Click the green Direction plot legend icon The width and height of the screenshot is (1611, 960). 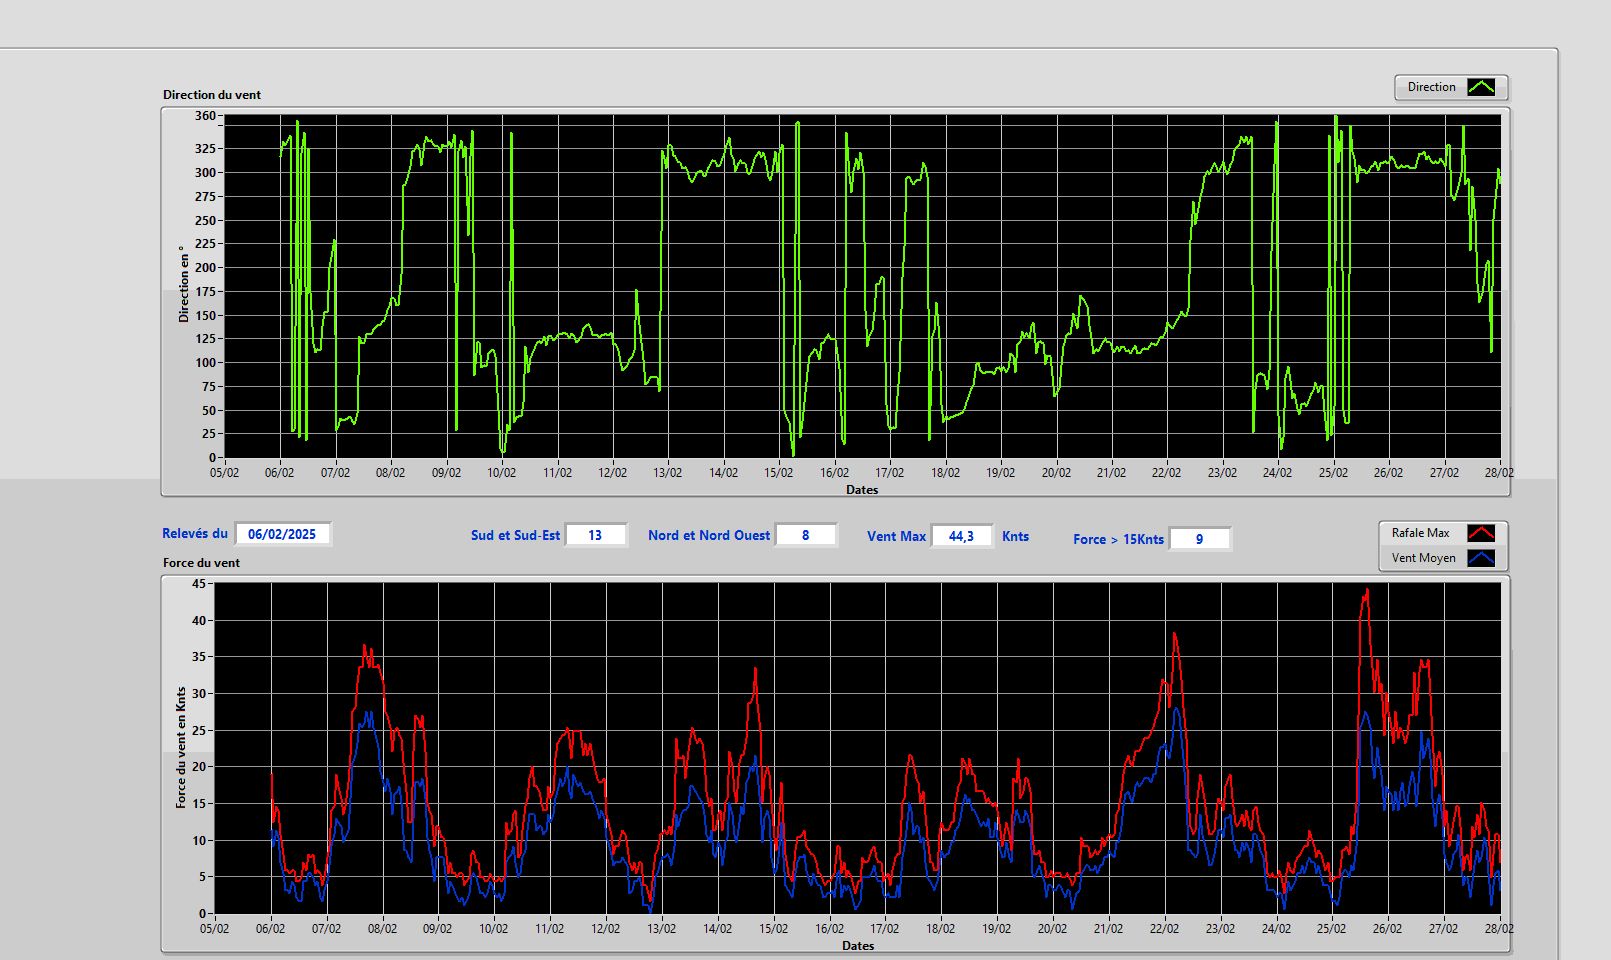(1481, 87)
